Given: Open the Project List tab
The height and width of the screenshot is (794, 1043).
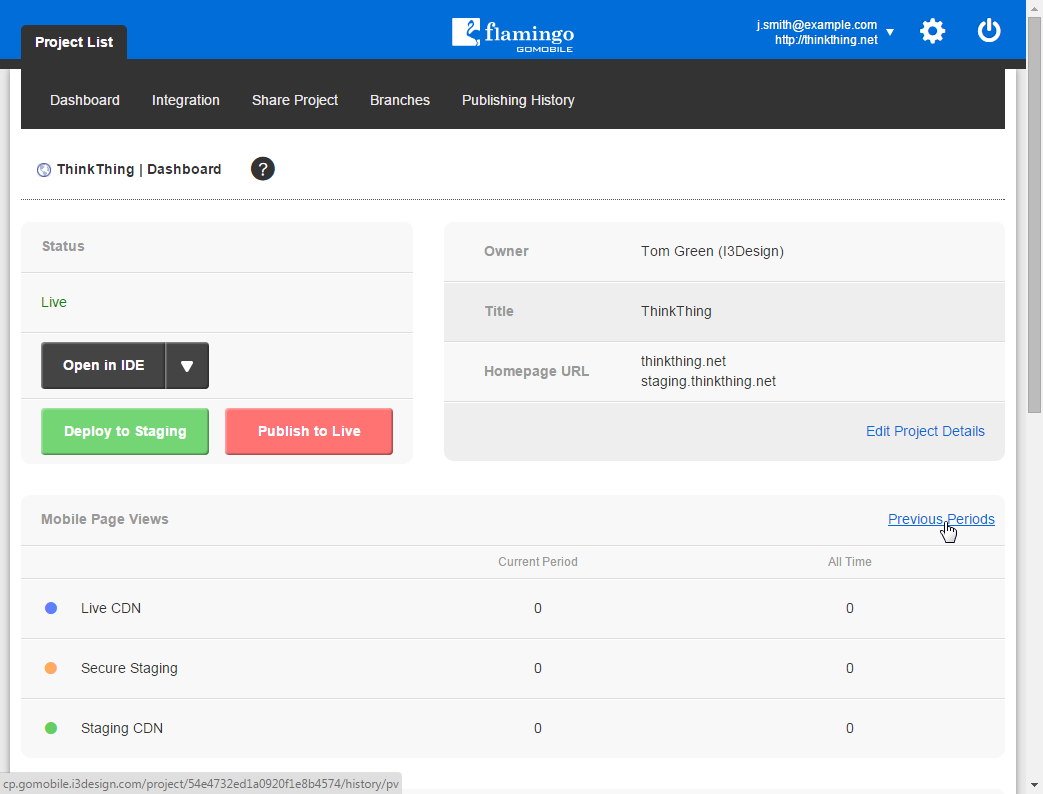Looking at the screenshot, I should [74, 42].
